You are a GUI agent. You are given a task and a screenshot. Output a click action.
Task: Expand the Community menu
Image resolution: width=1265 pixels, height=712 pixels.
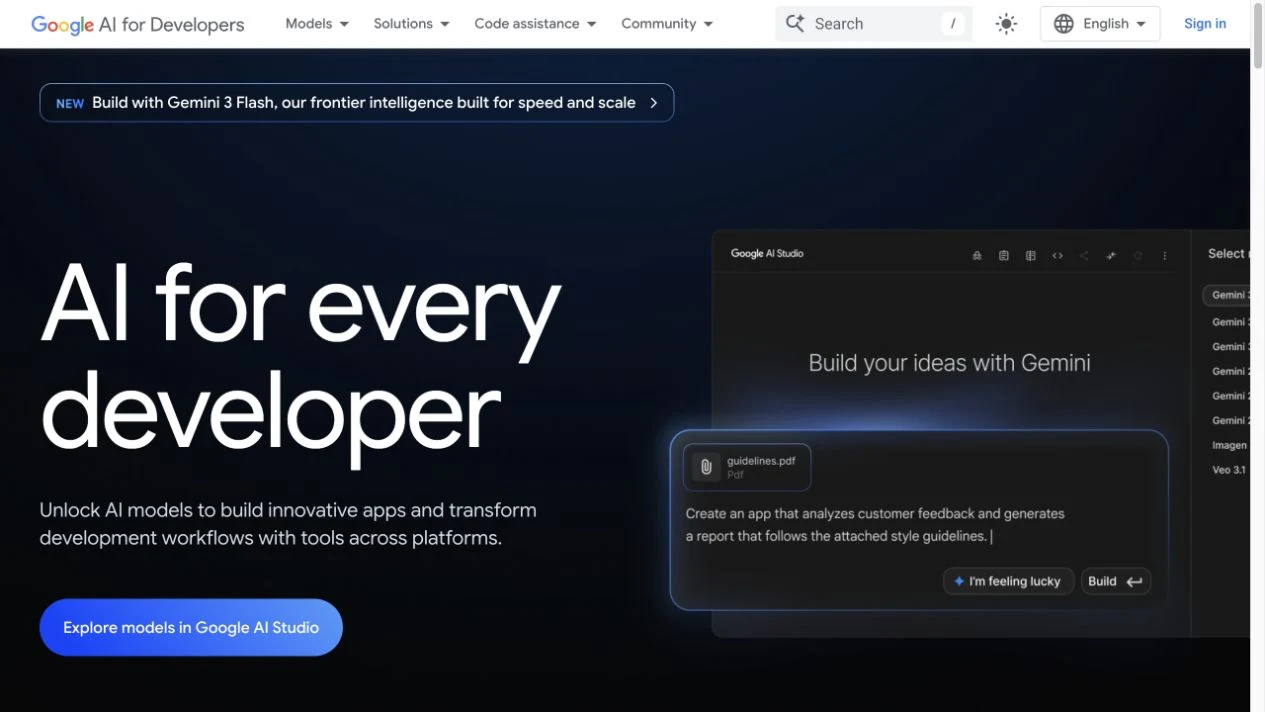point(667,23)
